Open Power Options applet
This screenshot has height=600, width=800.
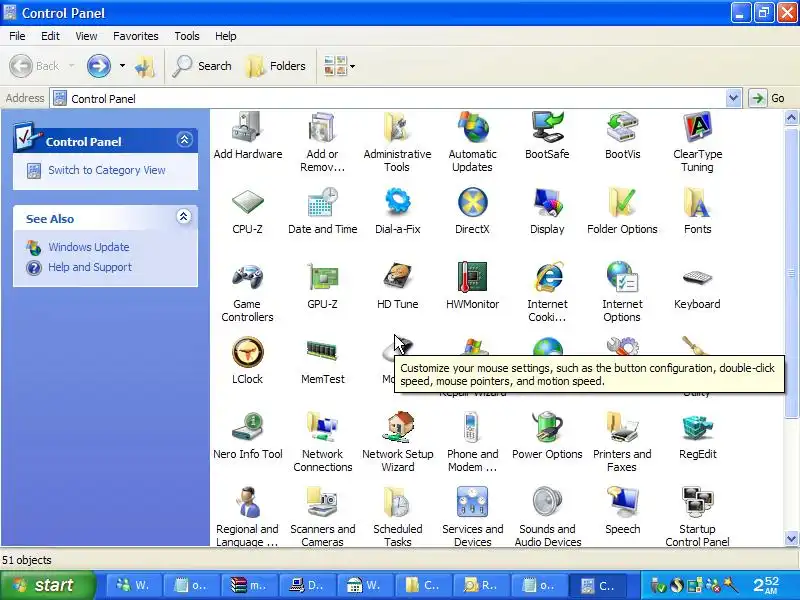coord(547,436)
